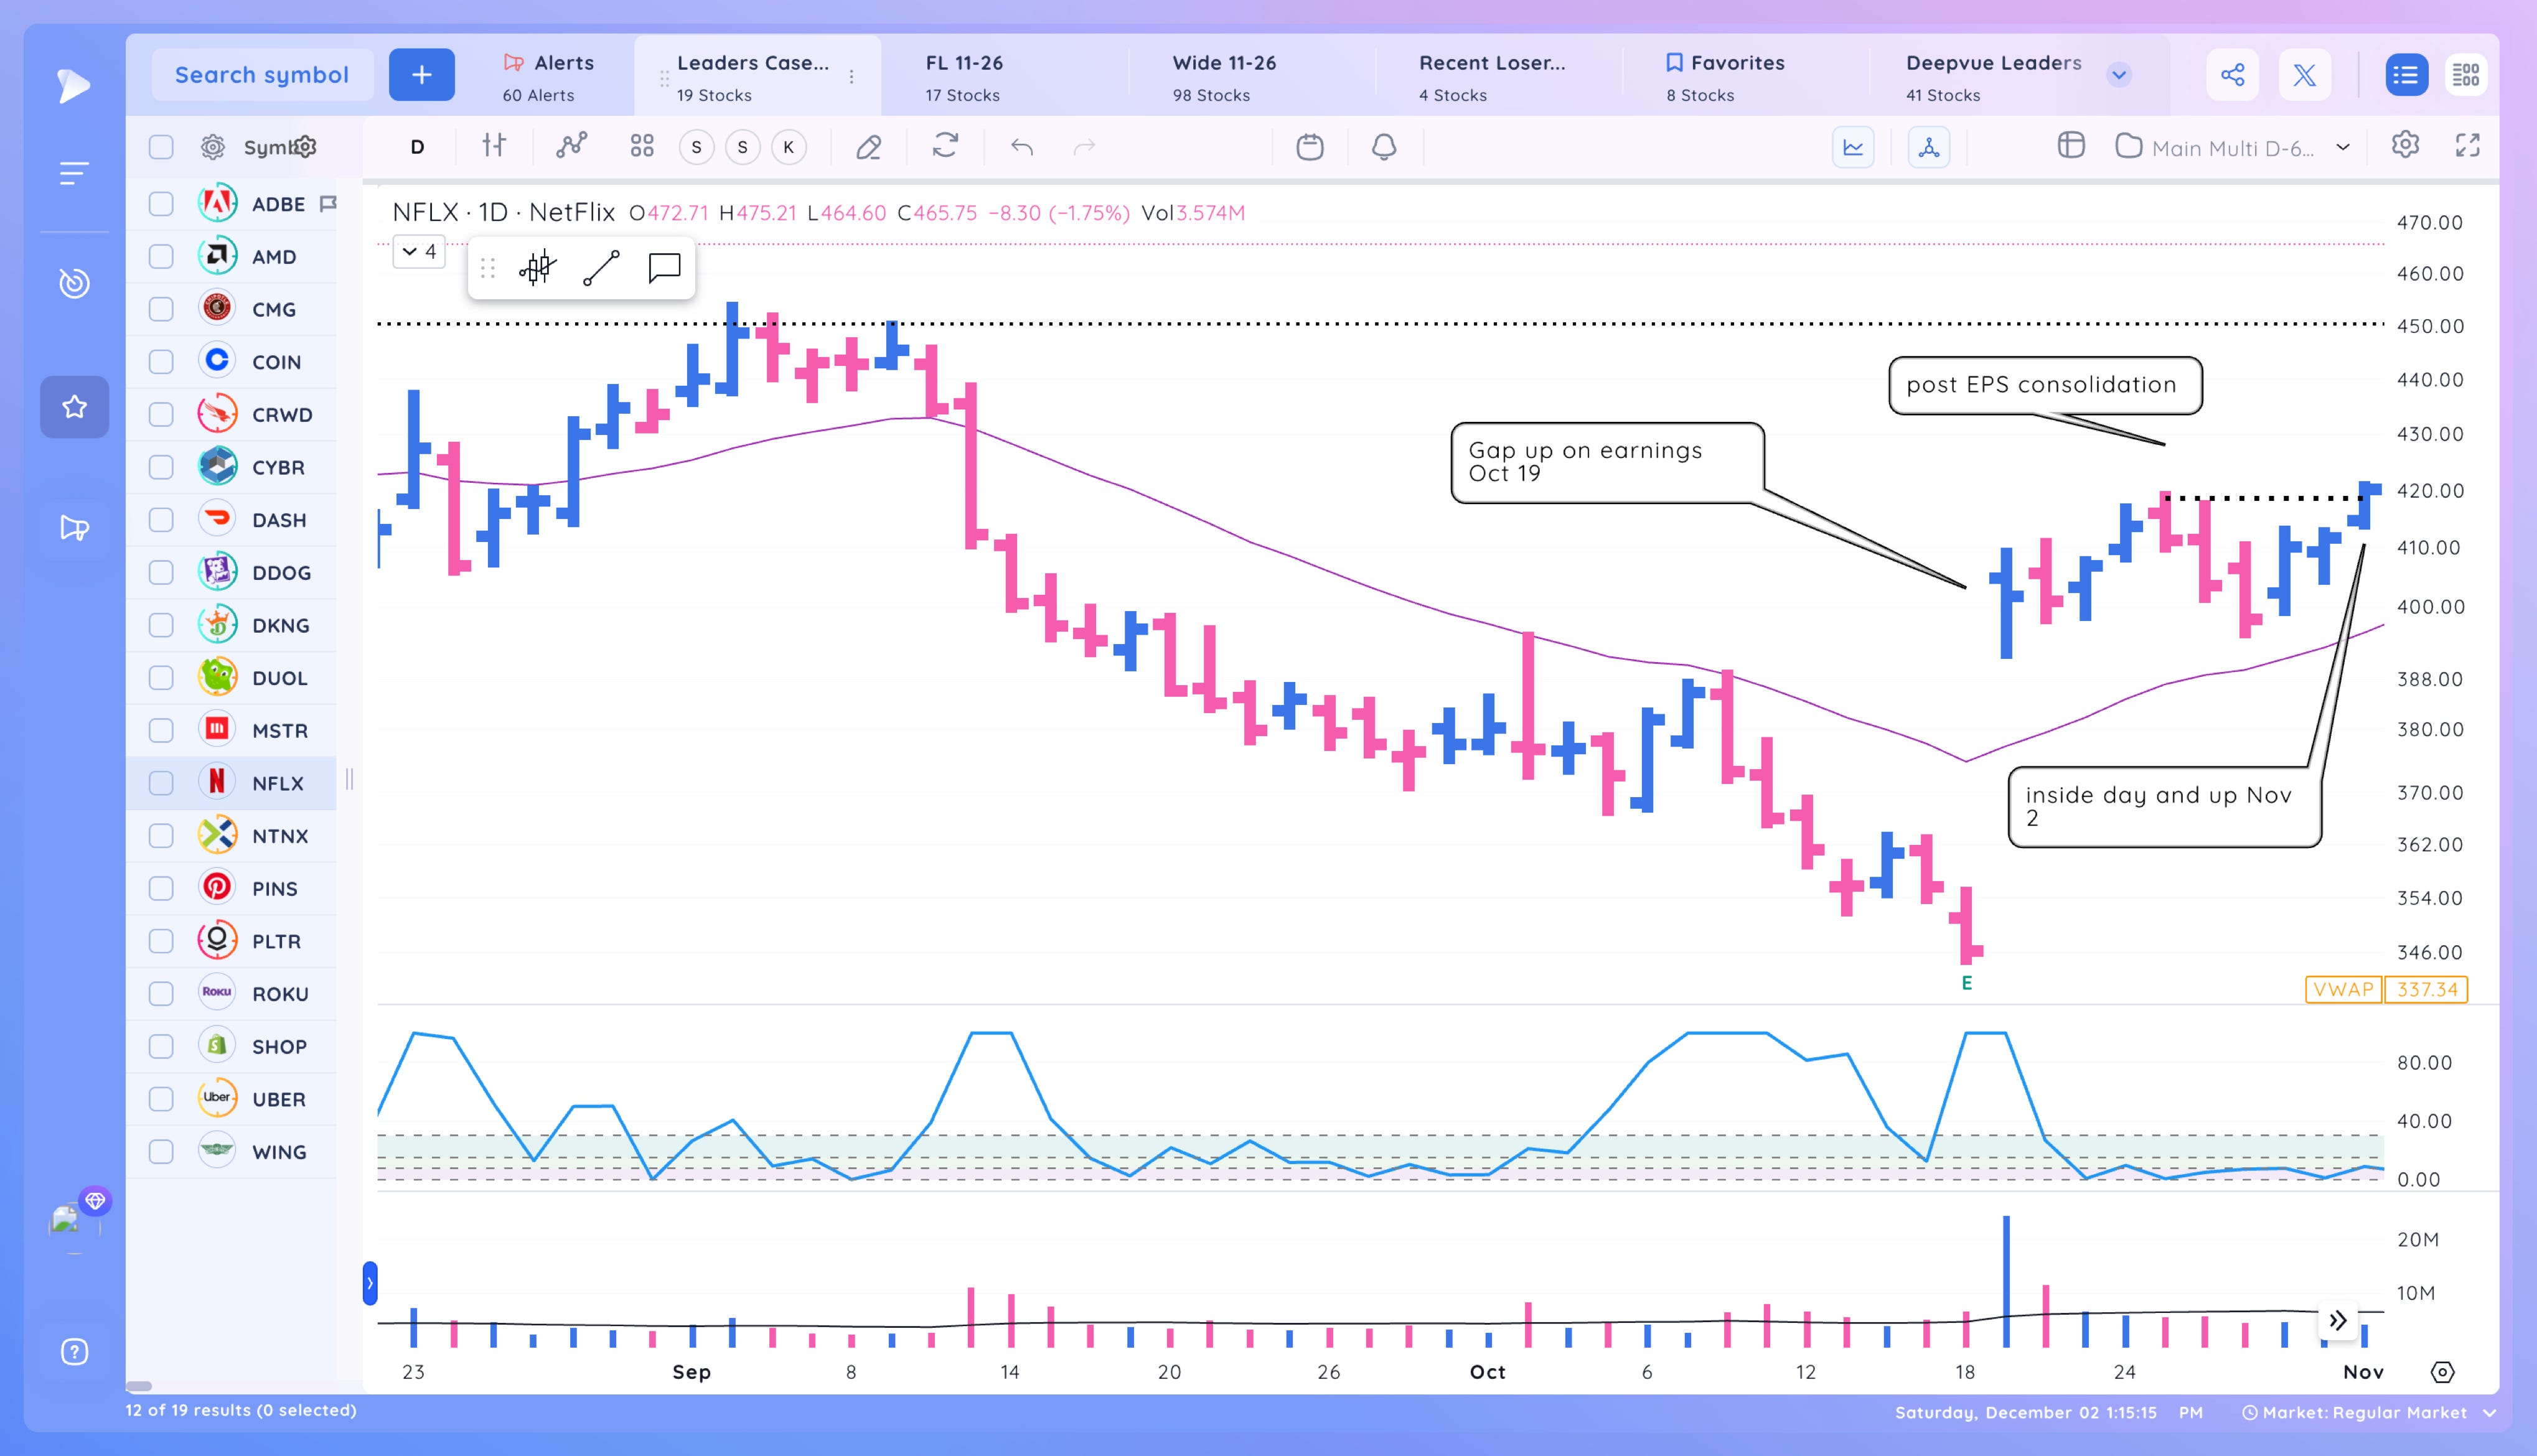The height and width of the screenshot is (1456, 2537).
Task: Click the first S circle button
Action: point(696,147)
